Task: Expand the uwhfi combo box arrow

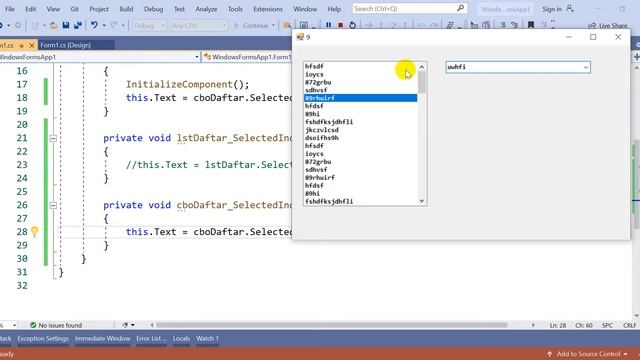Action: point(586,67)
